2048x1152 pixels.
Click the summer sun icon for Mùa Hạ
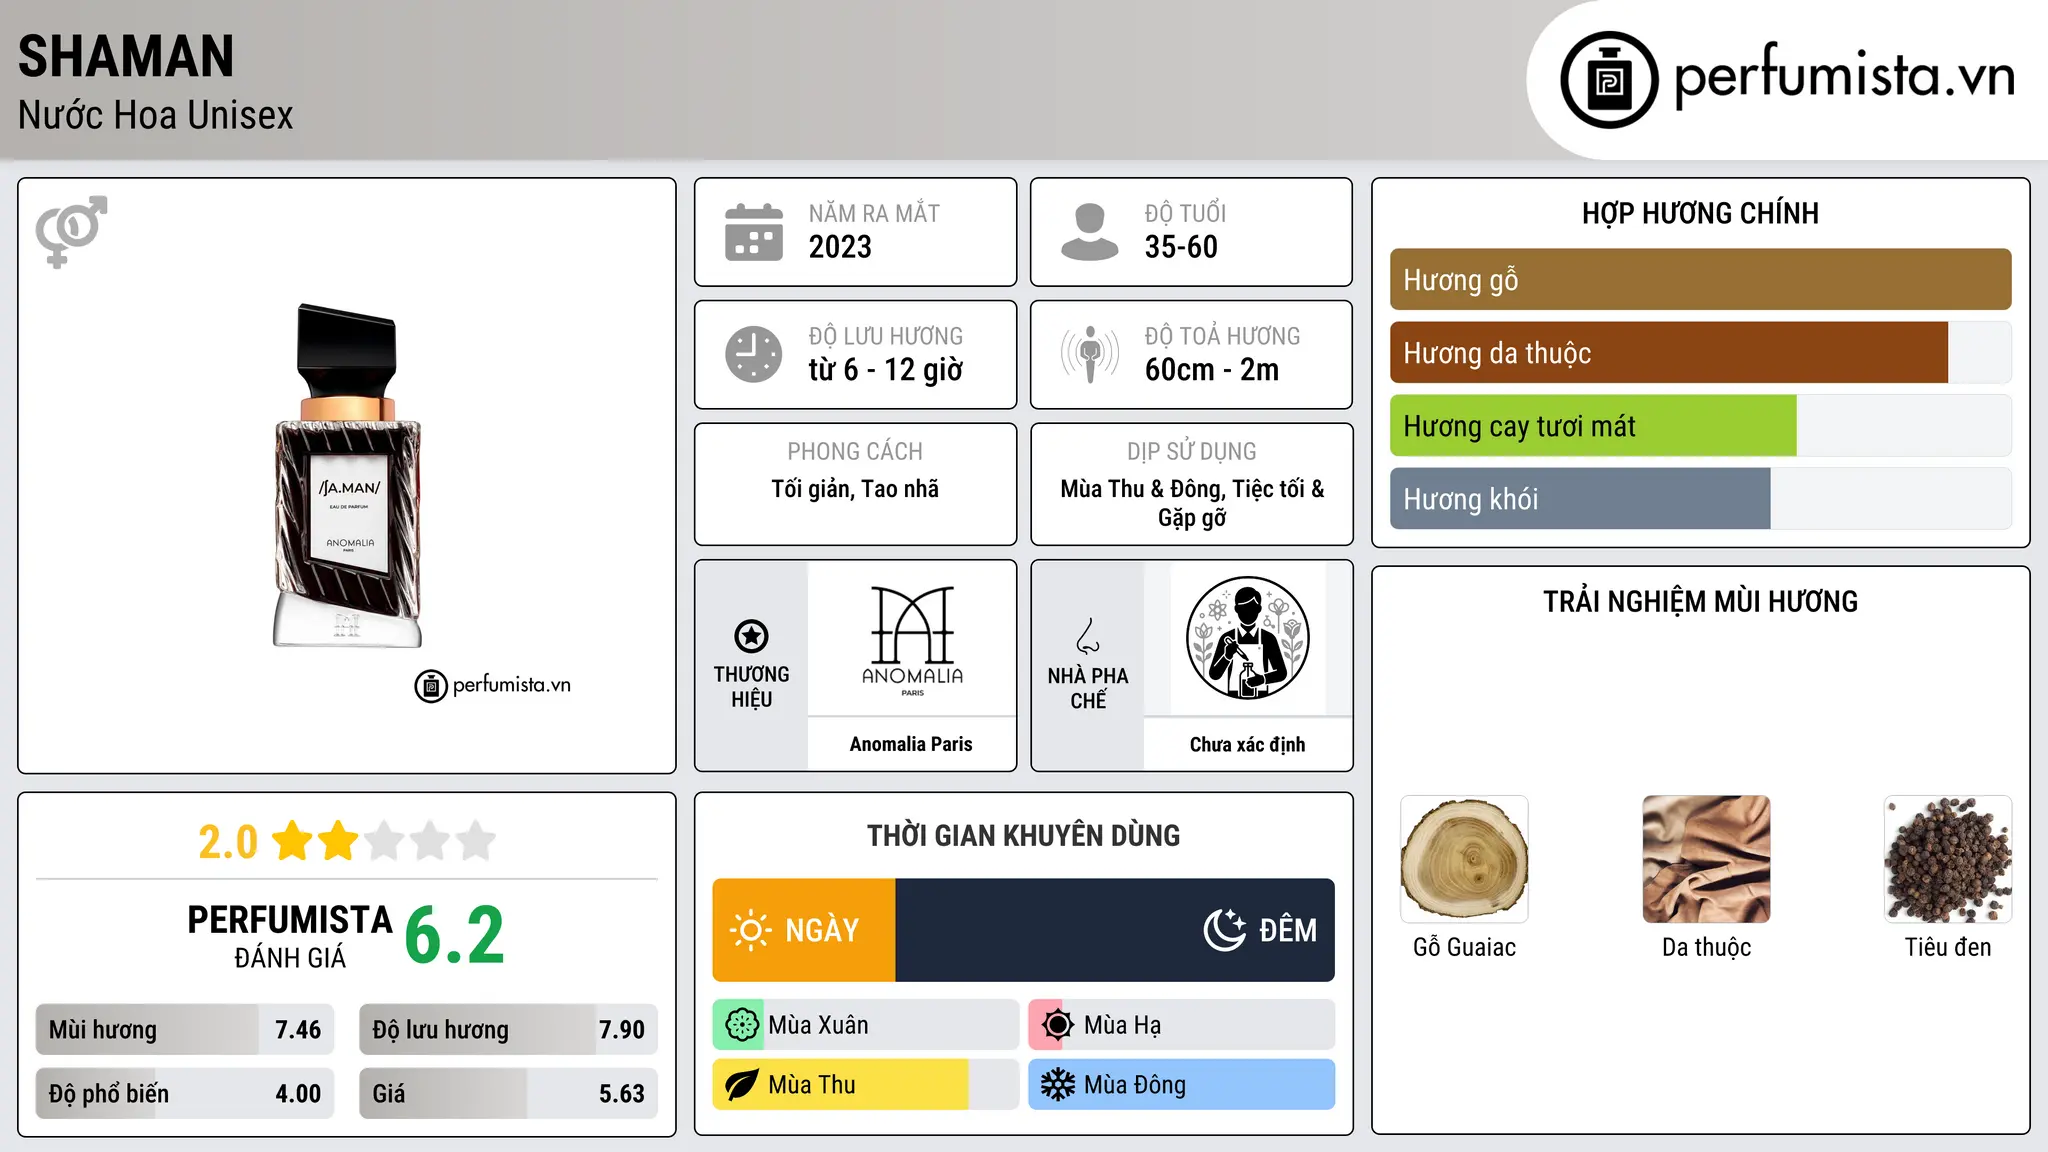(1057, 1025)
